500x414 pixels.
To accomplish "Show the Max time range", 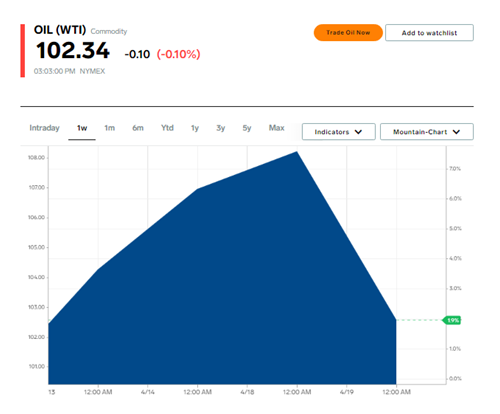I will click(x=277, y=128).
